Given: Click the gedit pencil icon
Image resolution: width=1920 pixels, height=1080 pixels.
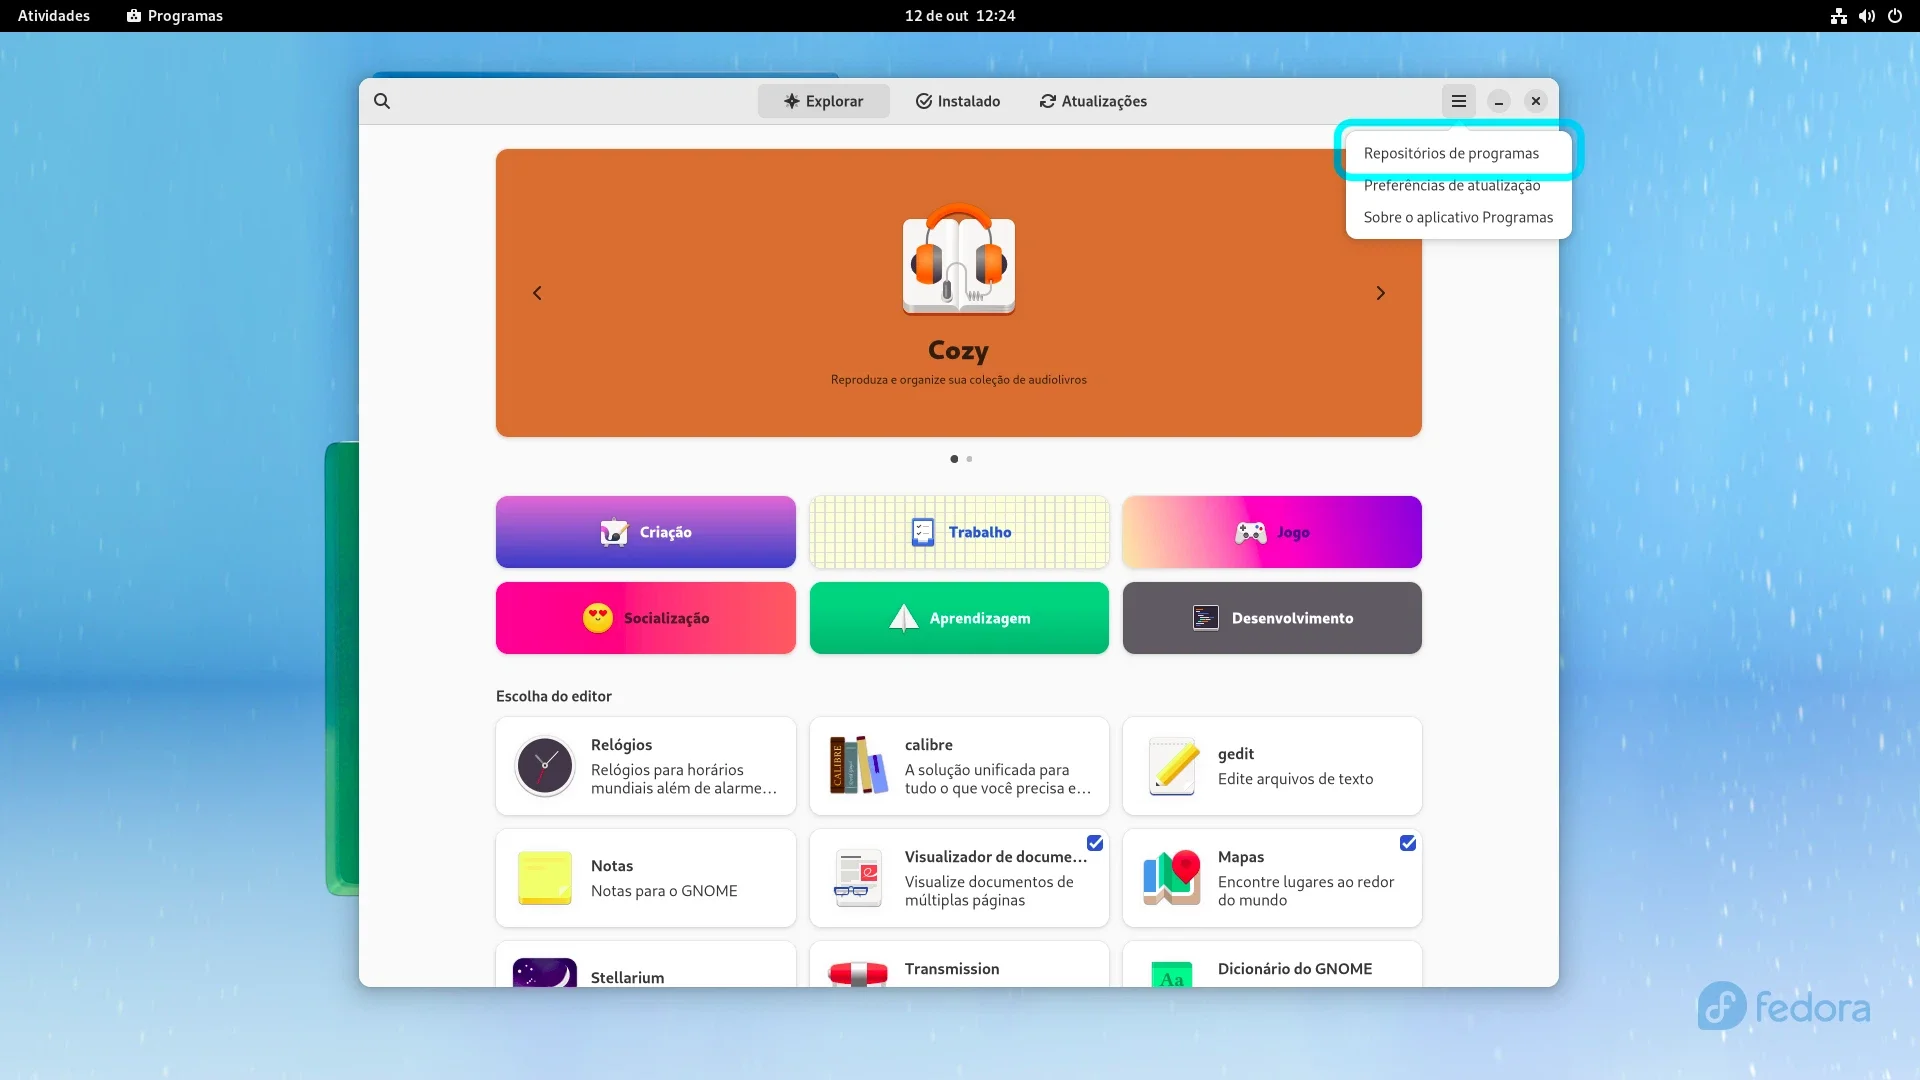Looking at the screenshot, I should 1172,766.
